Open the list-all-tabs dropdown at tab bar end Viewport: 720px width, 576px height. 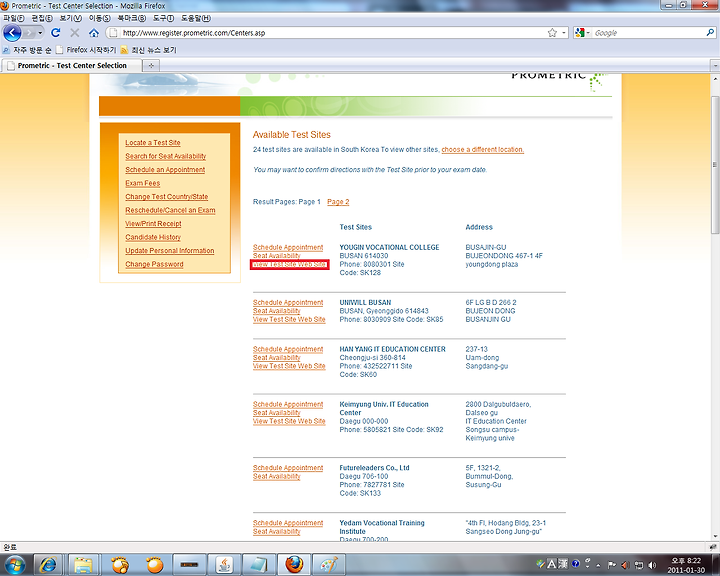click(x=715, y=66)
